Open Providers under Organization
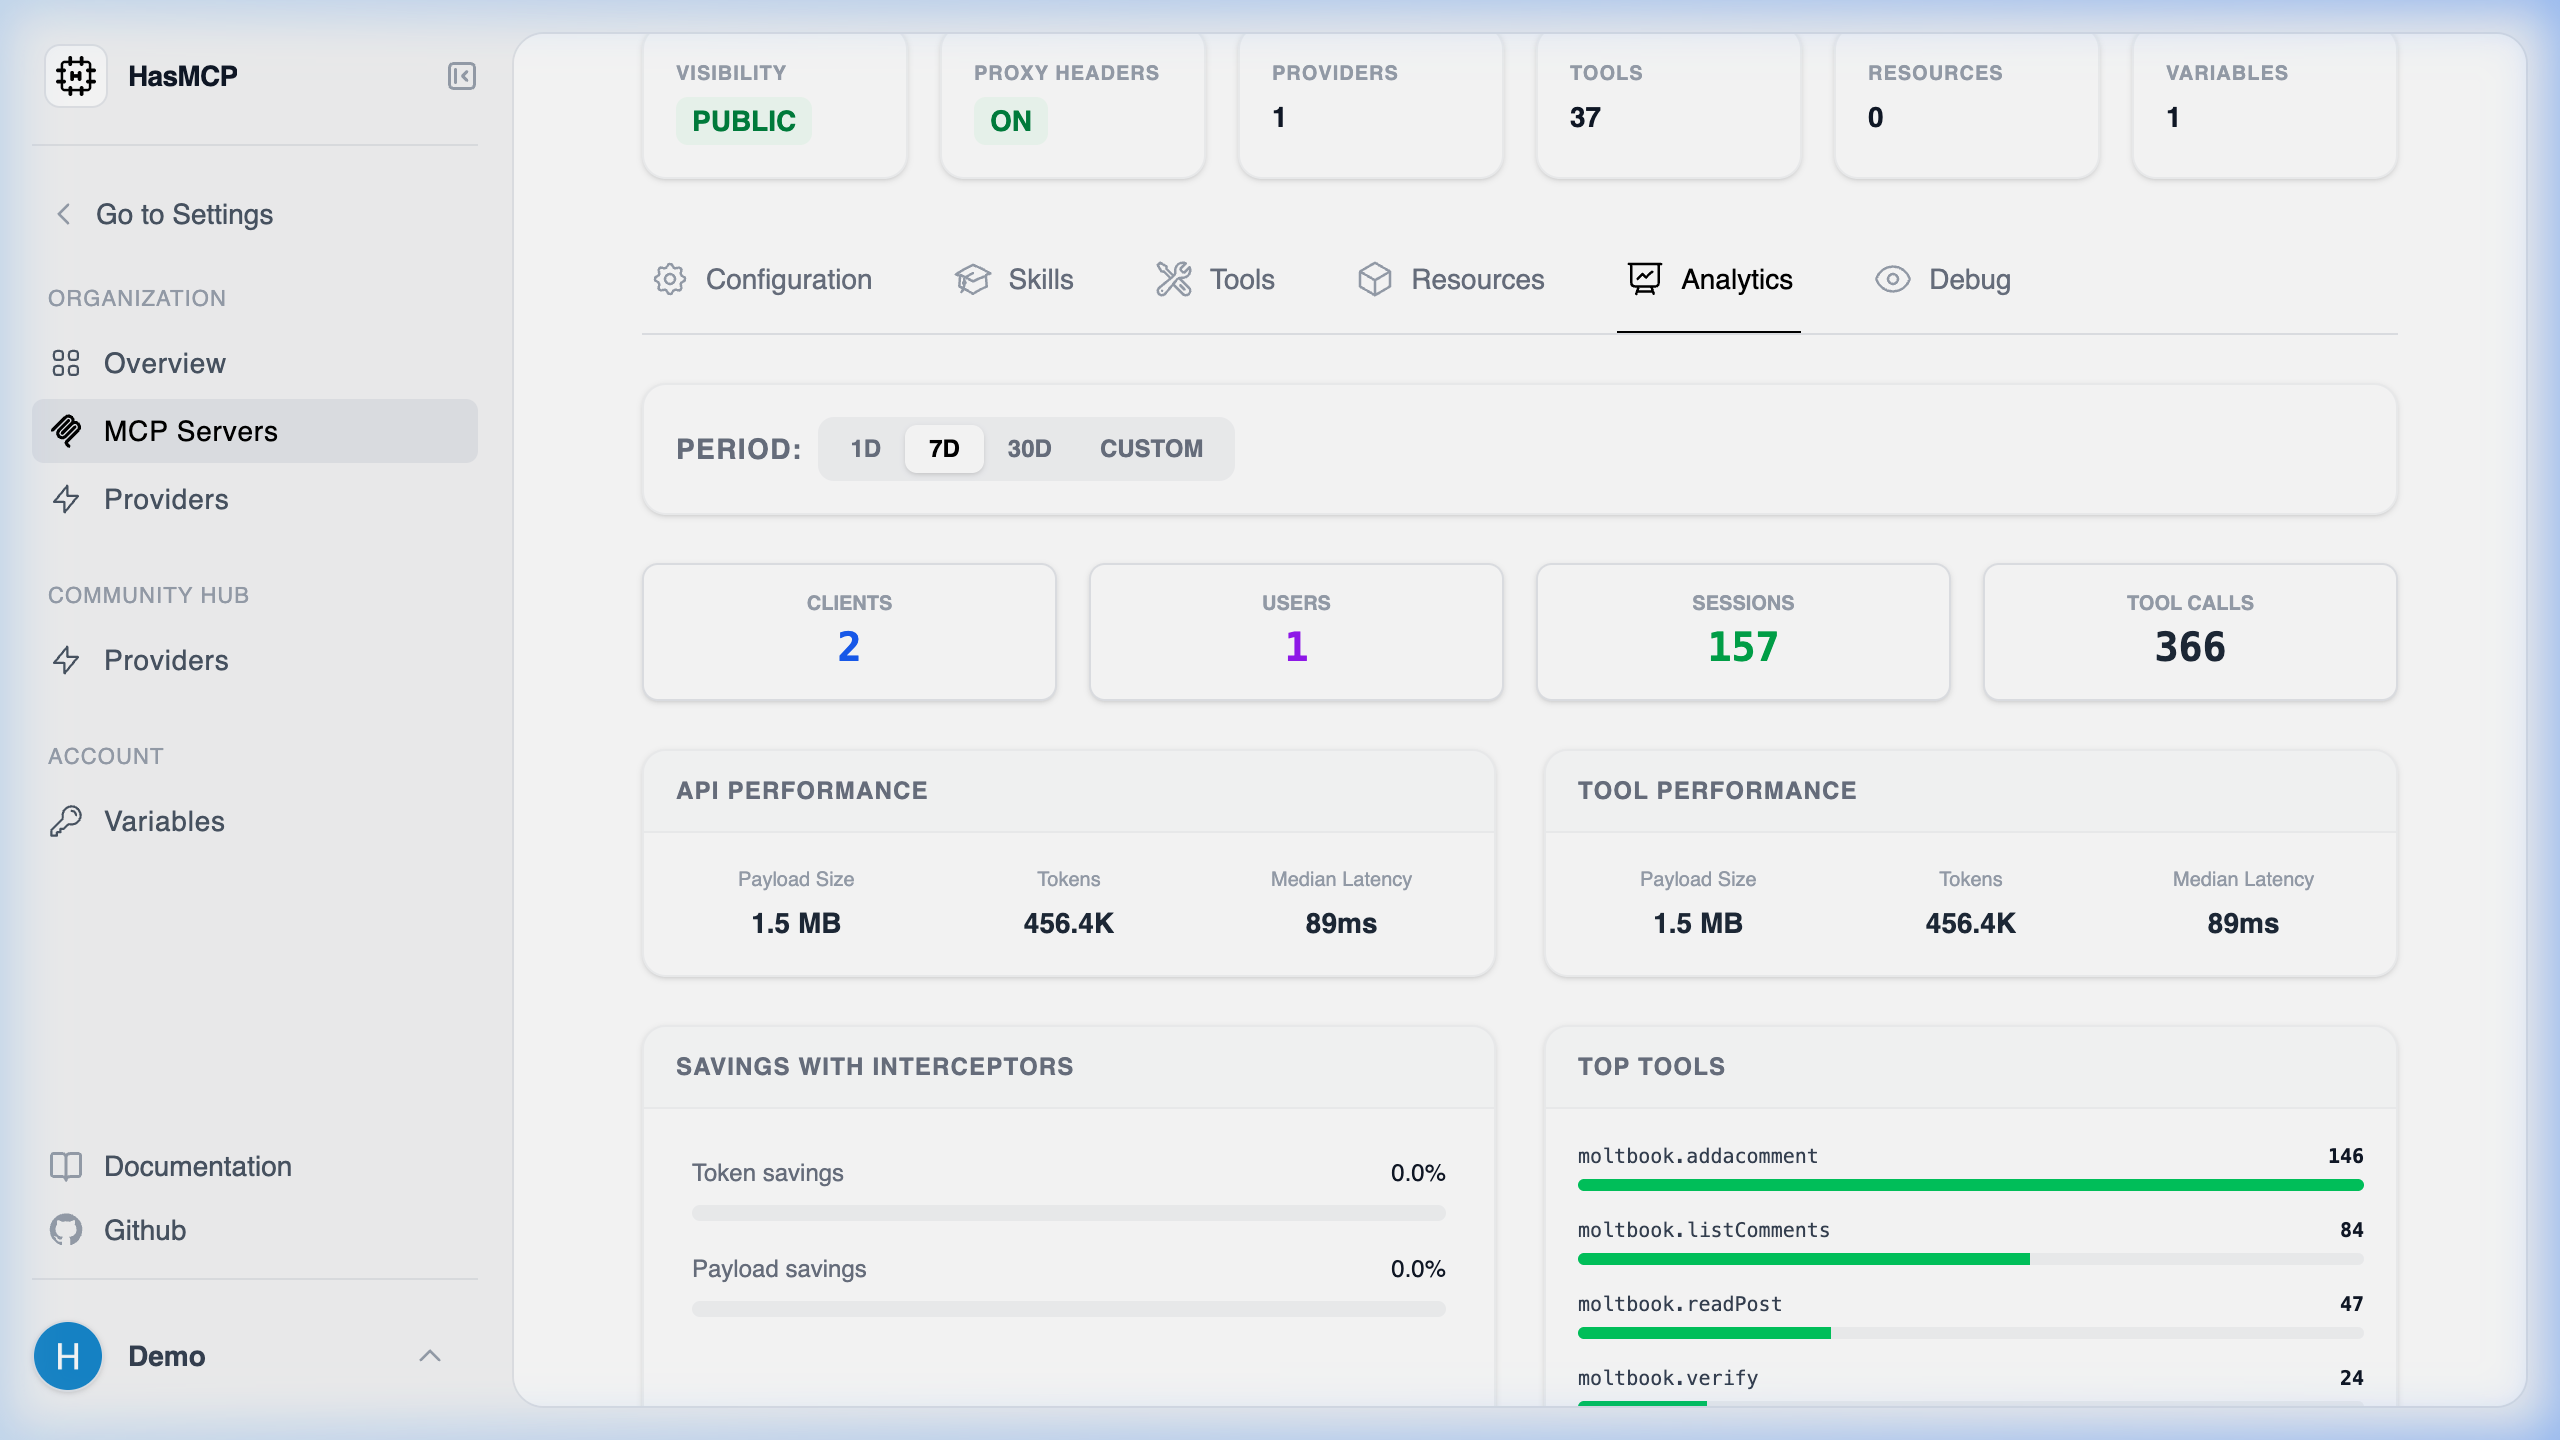Viewport: 2560px width, 1440px height. point(166,499)
